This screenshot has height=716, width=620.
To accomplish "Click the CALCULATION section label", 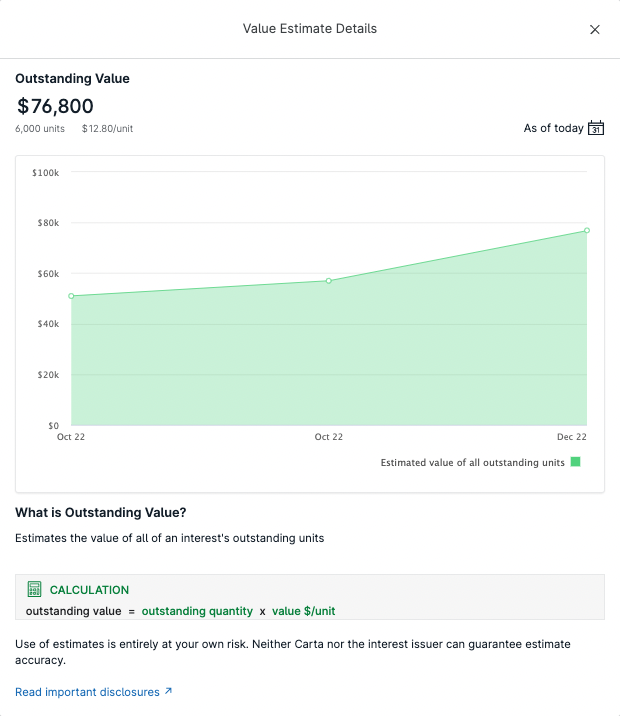I will point(89,590).
